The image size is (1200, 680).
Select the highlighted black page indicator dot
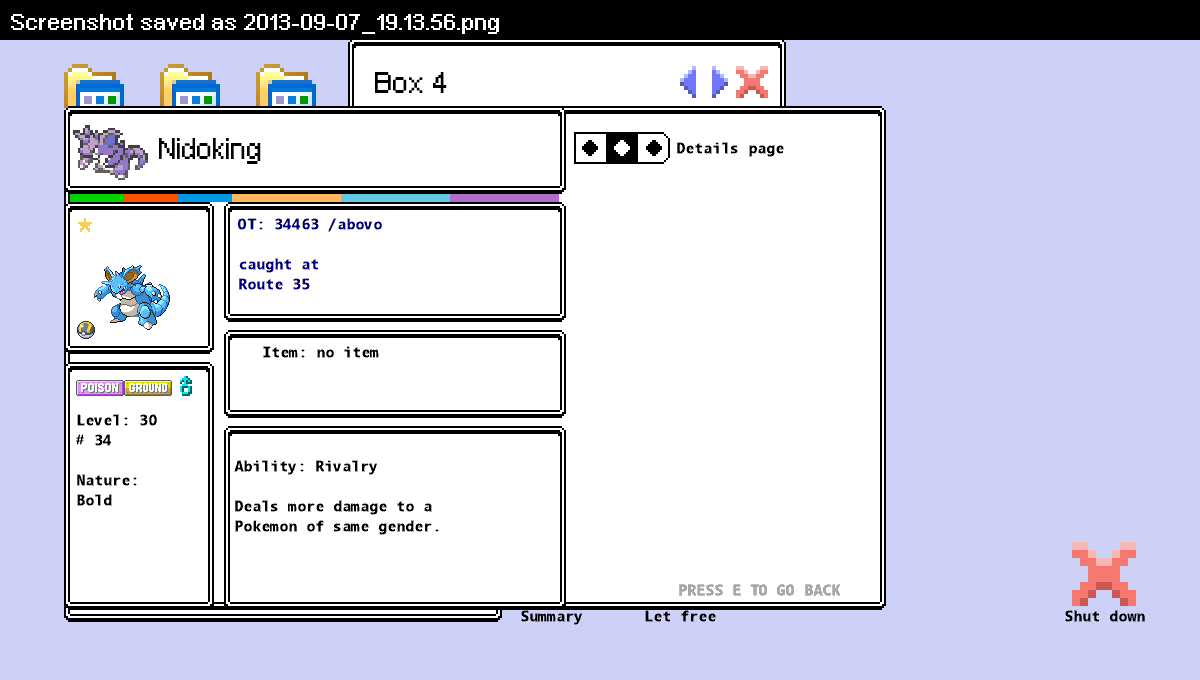622,148
